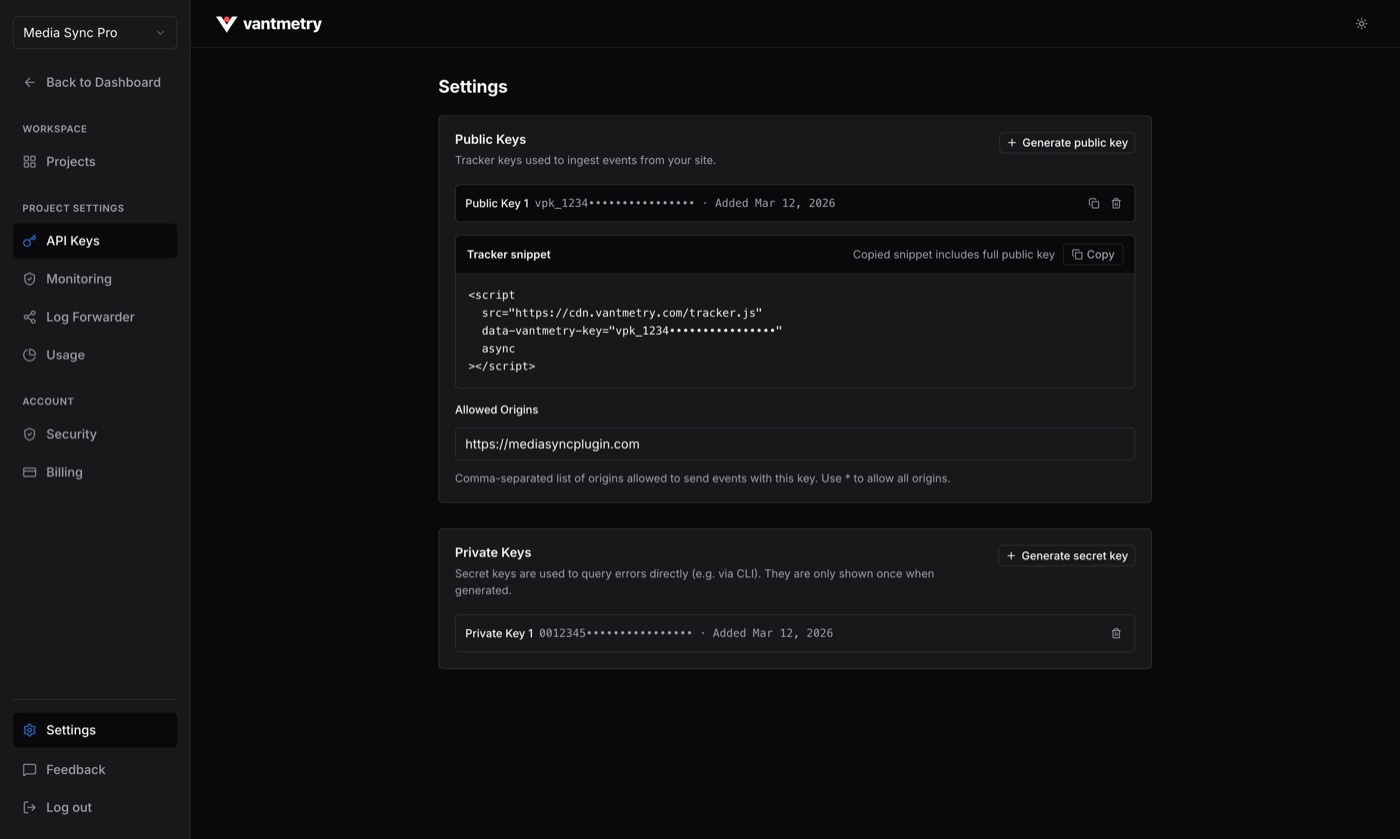1400x839 pixels.
Task: Click the Projects grid icon
Action: [x=30, y=161]
